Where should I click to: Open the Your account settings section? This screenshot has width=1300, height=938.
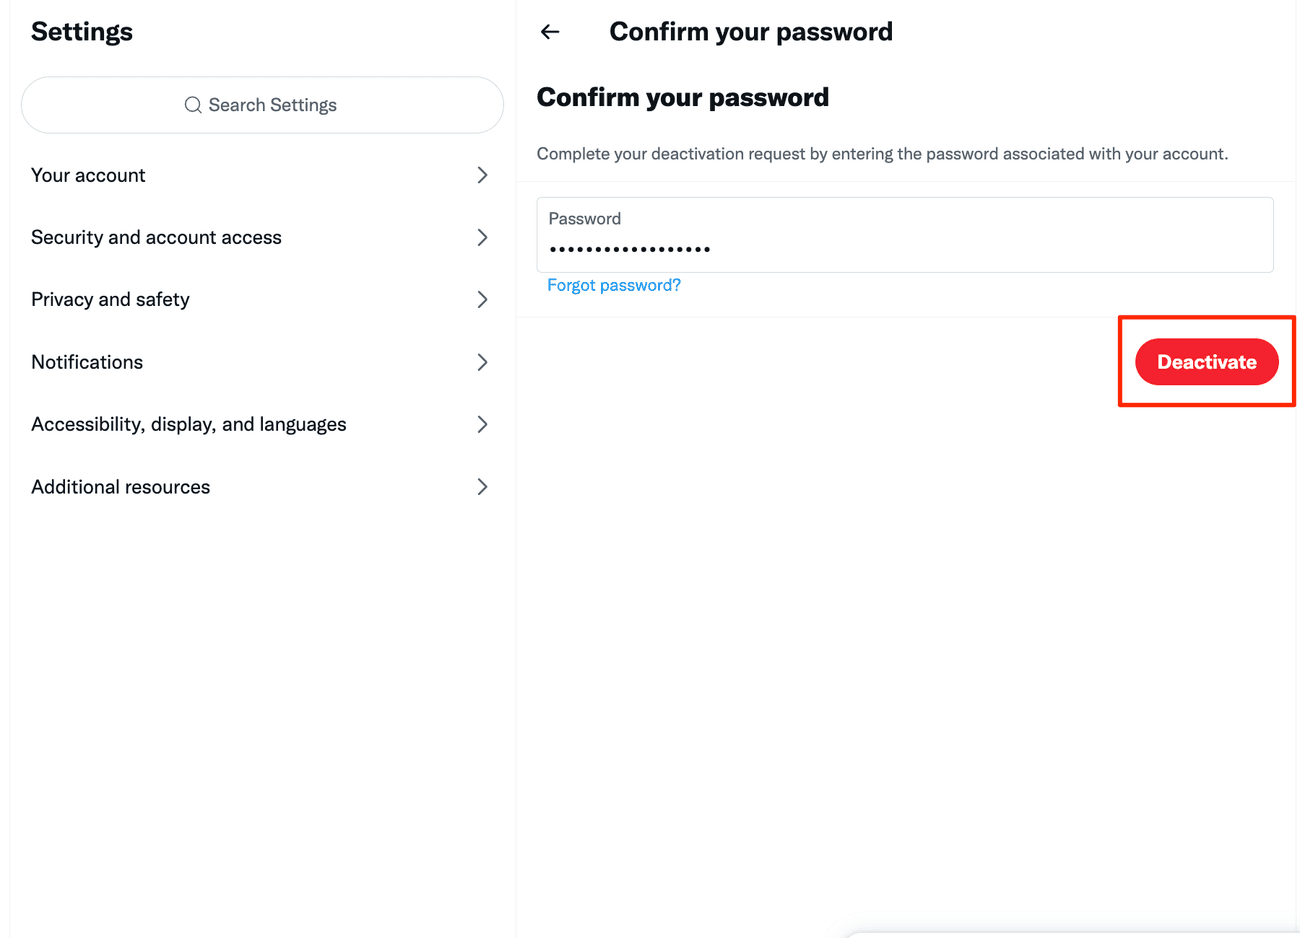pos(89,175)
